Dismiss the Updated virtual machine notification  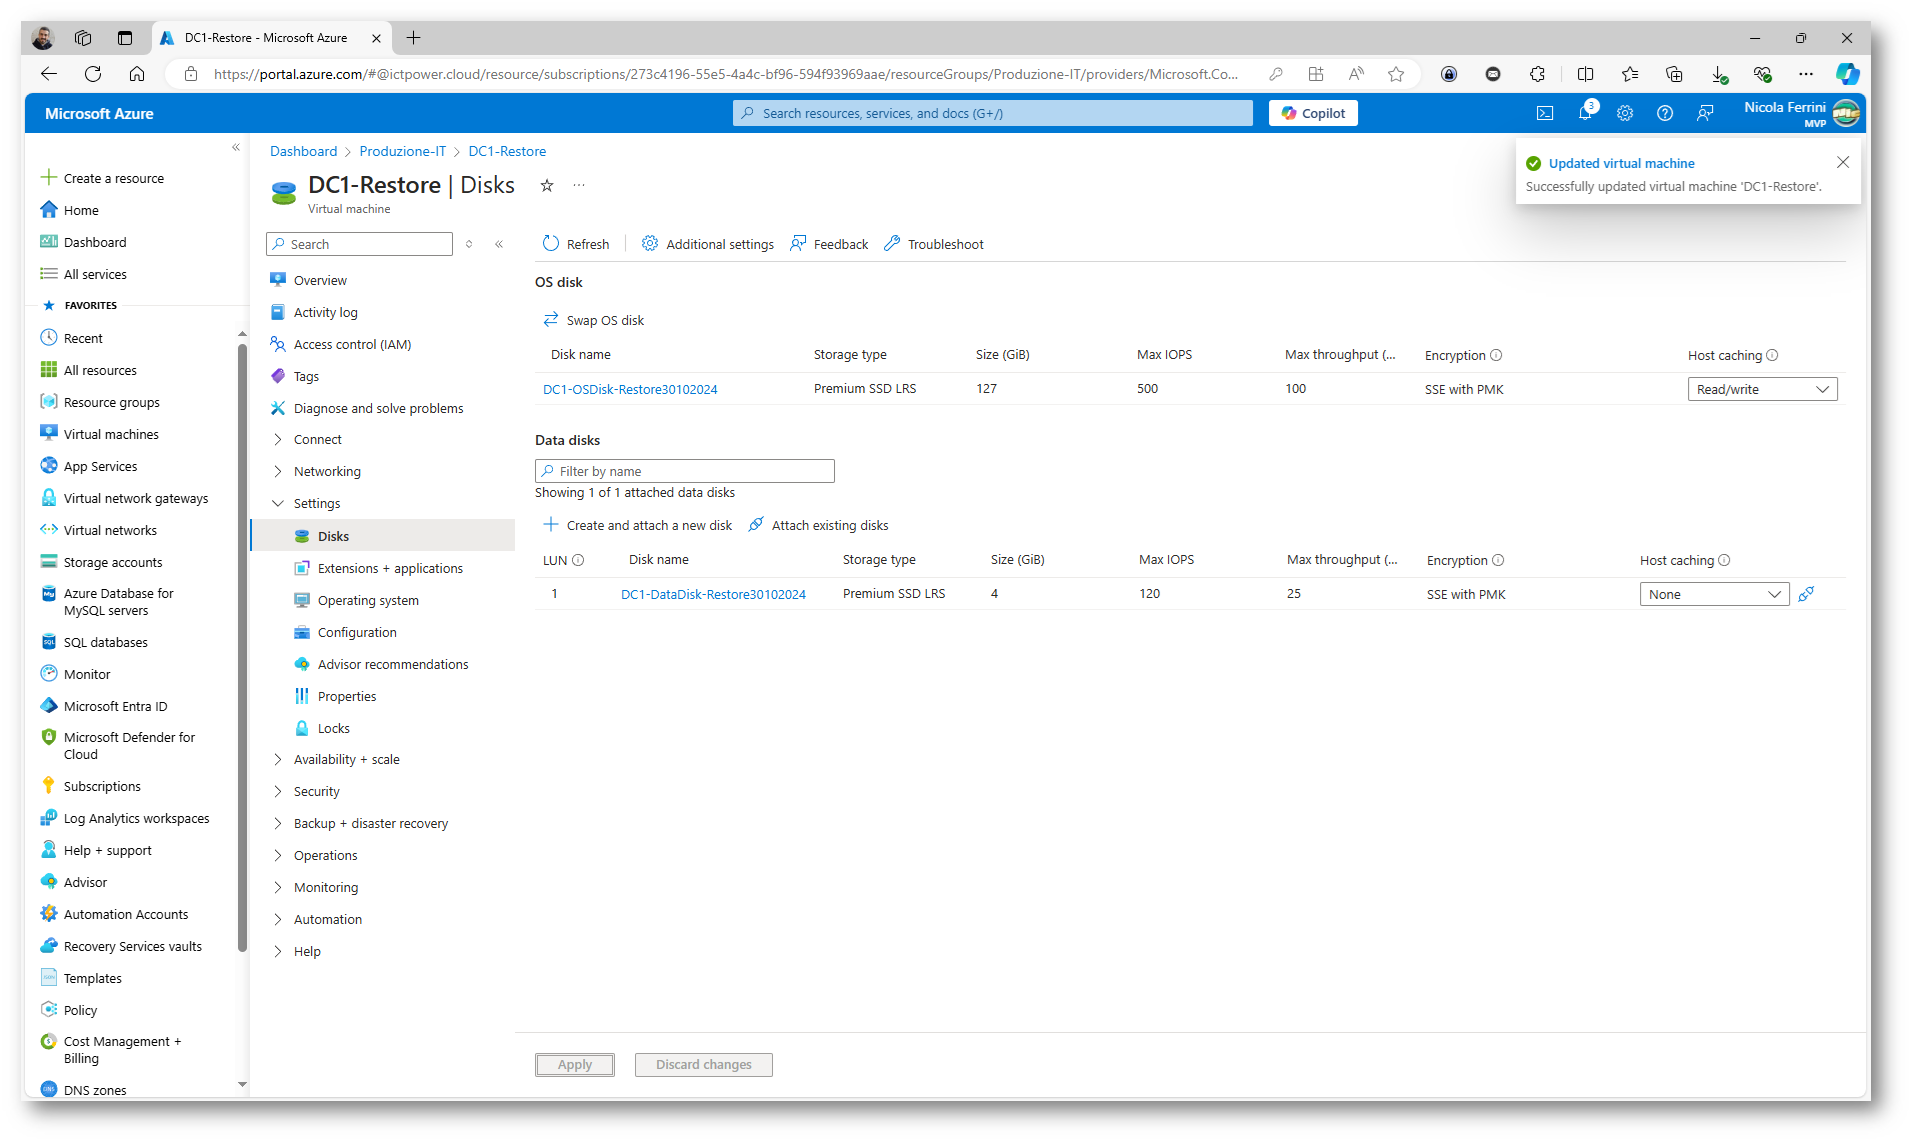[1843, 162]
